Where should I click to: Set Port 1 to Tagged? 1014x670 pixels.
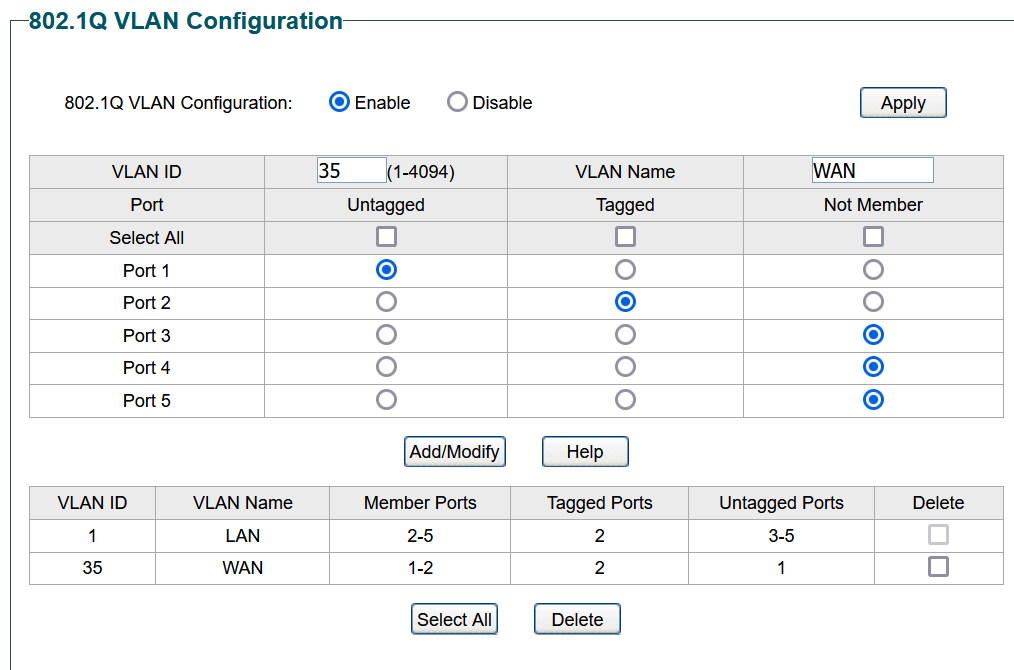[625, 270]
